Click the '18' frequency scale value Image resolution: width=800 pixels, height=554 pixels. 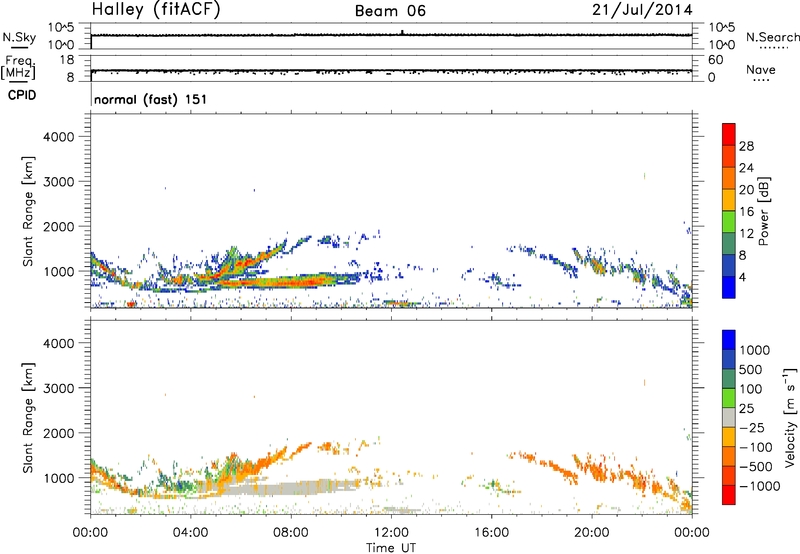coord(66,60)
